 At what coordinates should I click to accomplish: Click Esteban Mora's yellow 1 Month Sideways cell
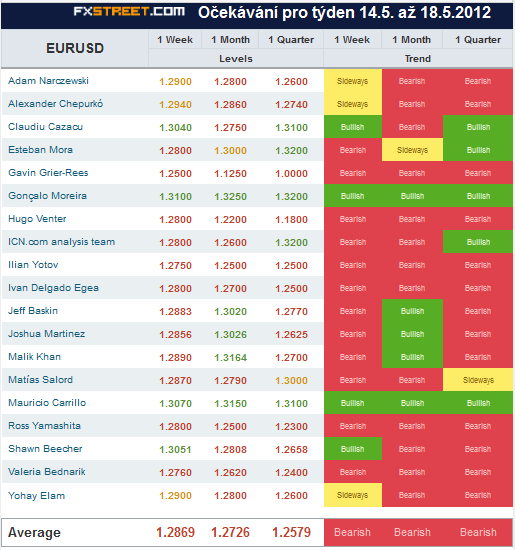tap(412, 150)
